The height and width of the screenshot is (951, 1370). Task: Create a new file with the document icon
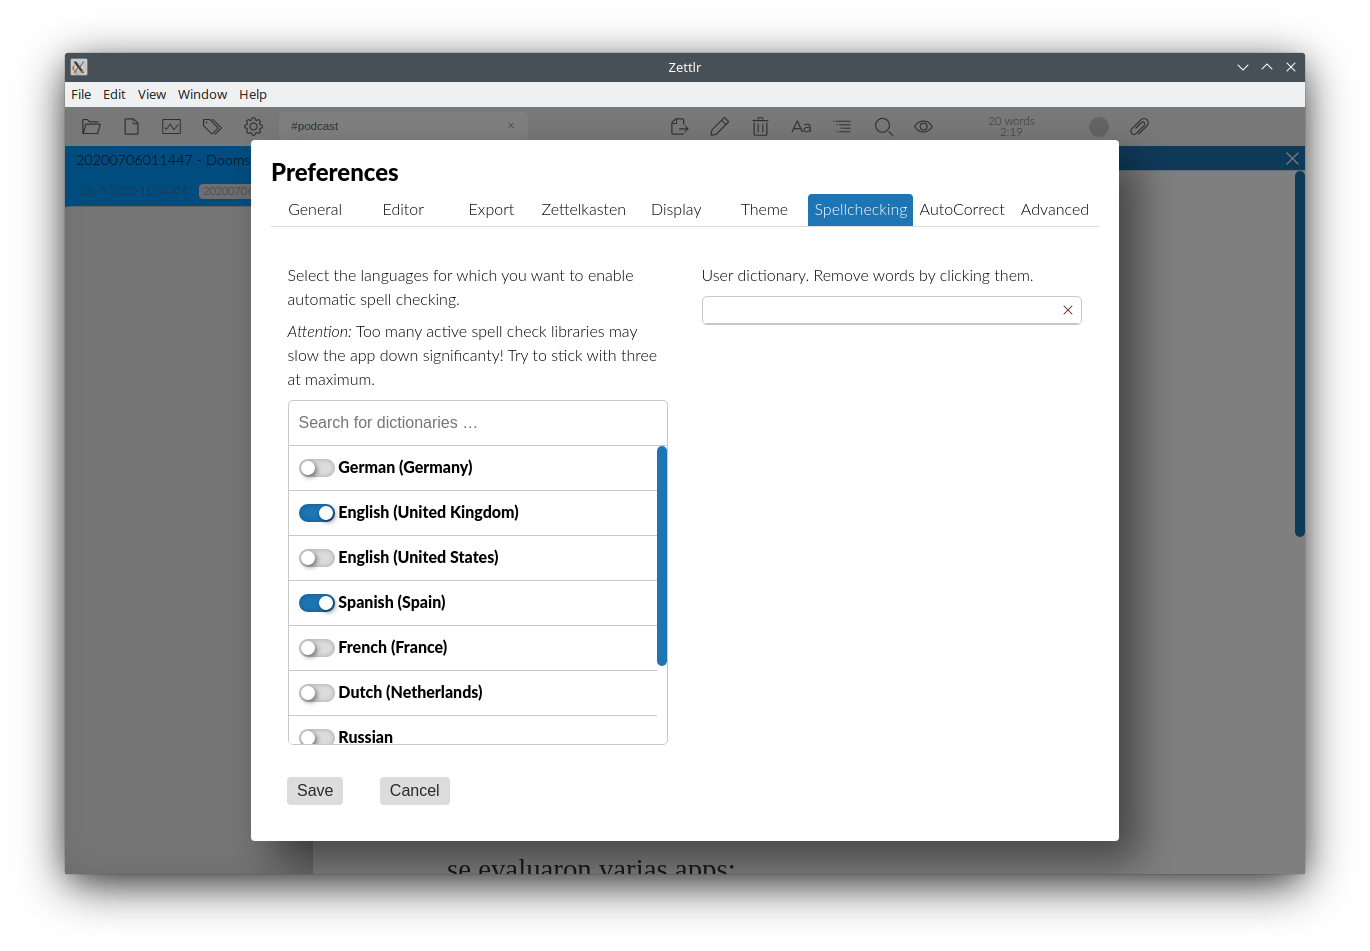(x=131, y=126)
